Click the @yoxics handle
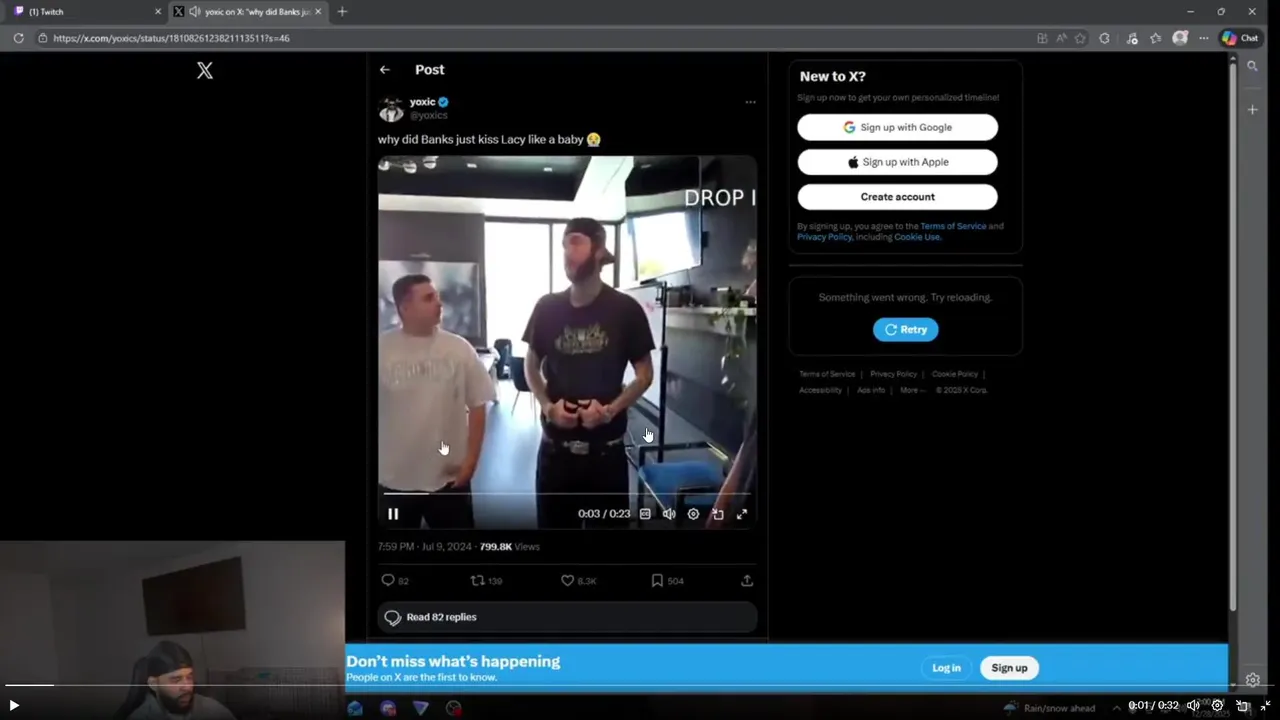The width and height of the screenshot is (1280, 720). pyautogui.click(x=428, y=115)
